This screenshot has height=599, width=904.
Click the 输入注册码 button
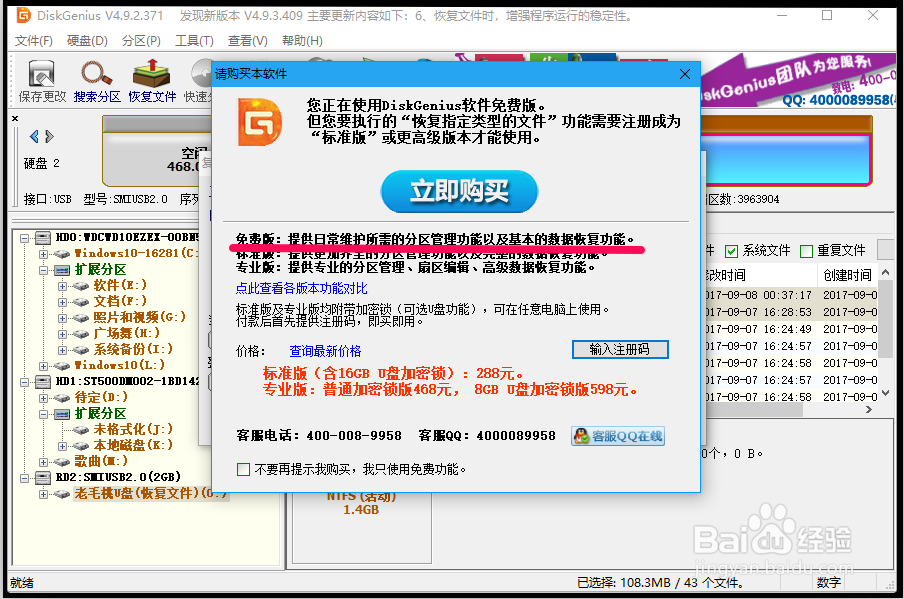coord(620,349)
